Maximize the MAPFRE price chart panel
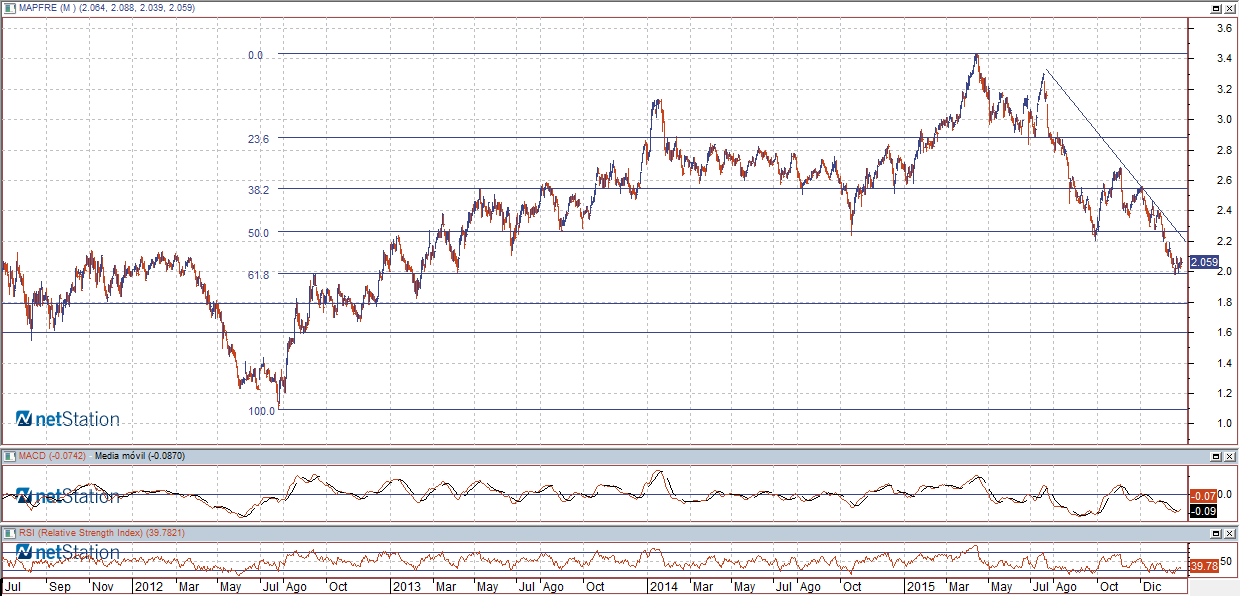This screenshot has height=596, width=1240. click(1216, 7)
